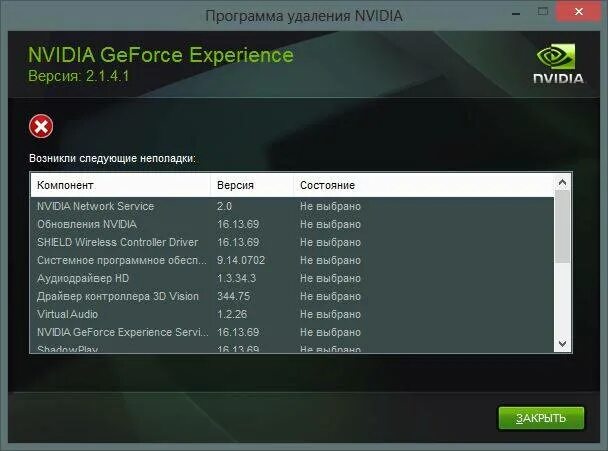Click the Версия: 2.1.4.1 text
The height and width of the screenshot is (451, 608).
(78, 76)
